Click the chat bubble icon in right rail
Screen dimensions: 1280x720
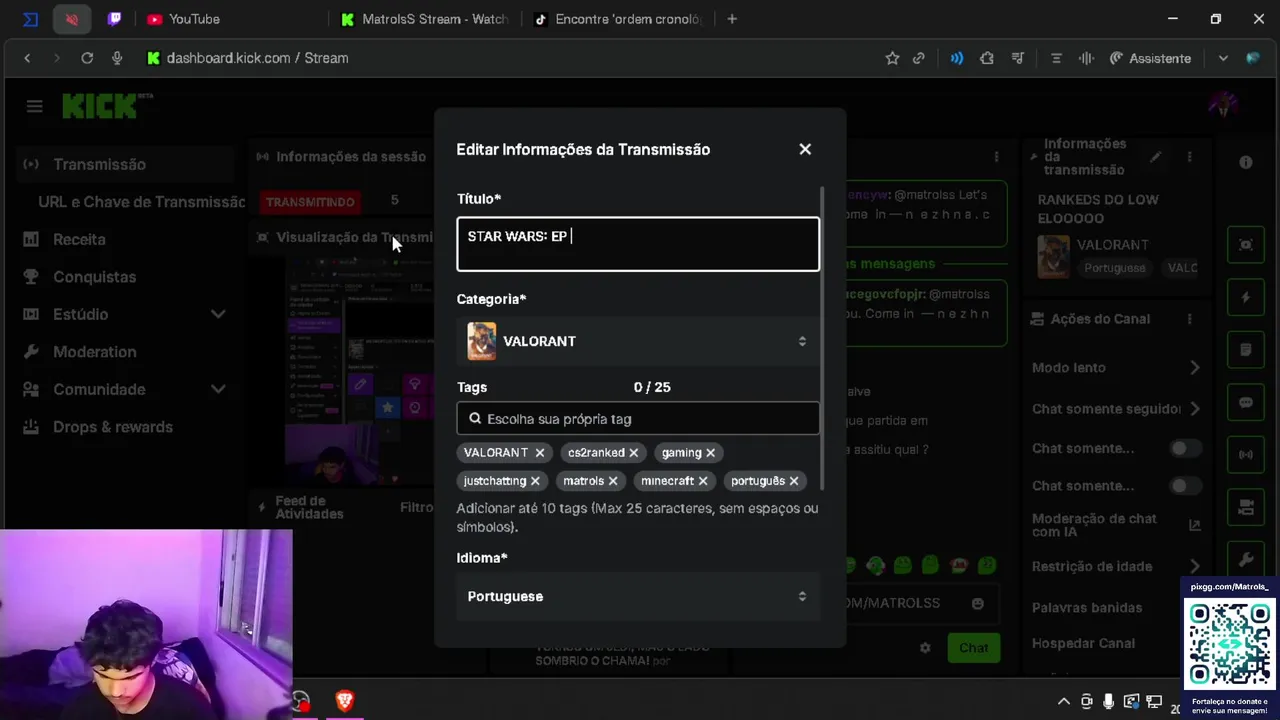click(x=1246, y=403)
